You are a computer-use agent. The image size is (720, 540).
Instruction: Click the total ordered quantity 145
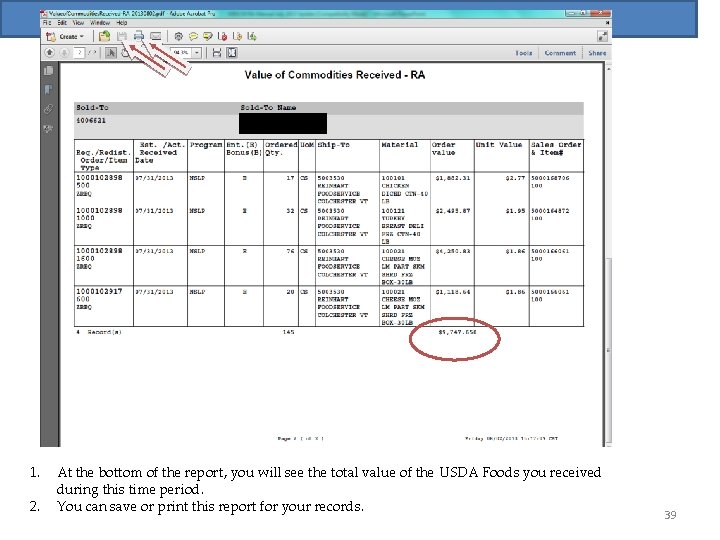(x=288, y=332)
